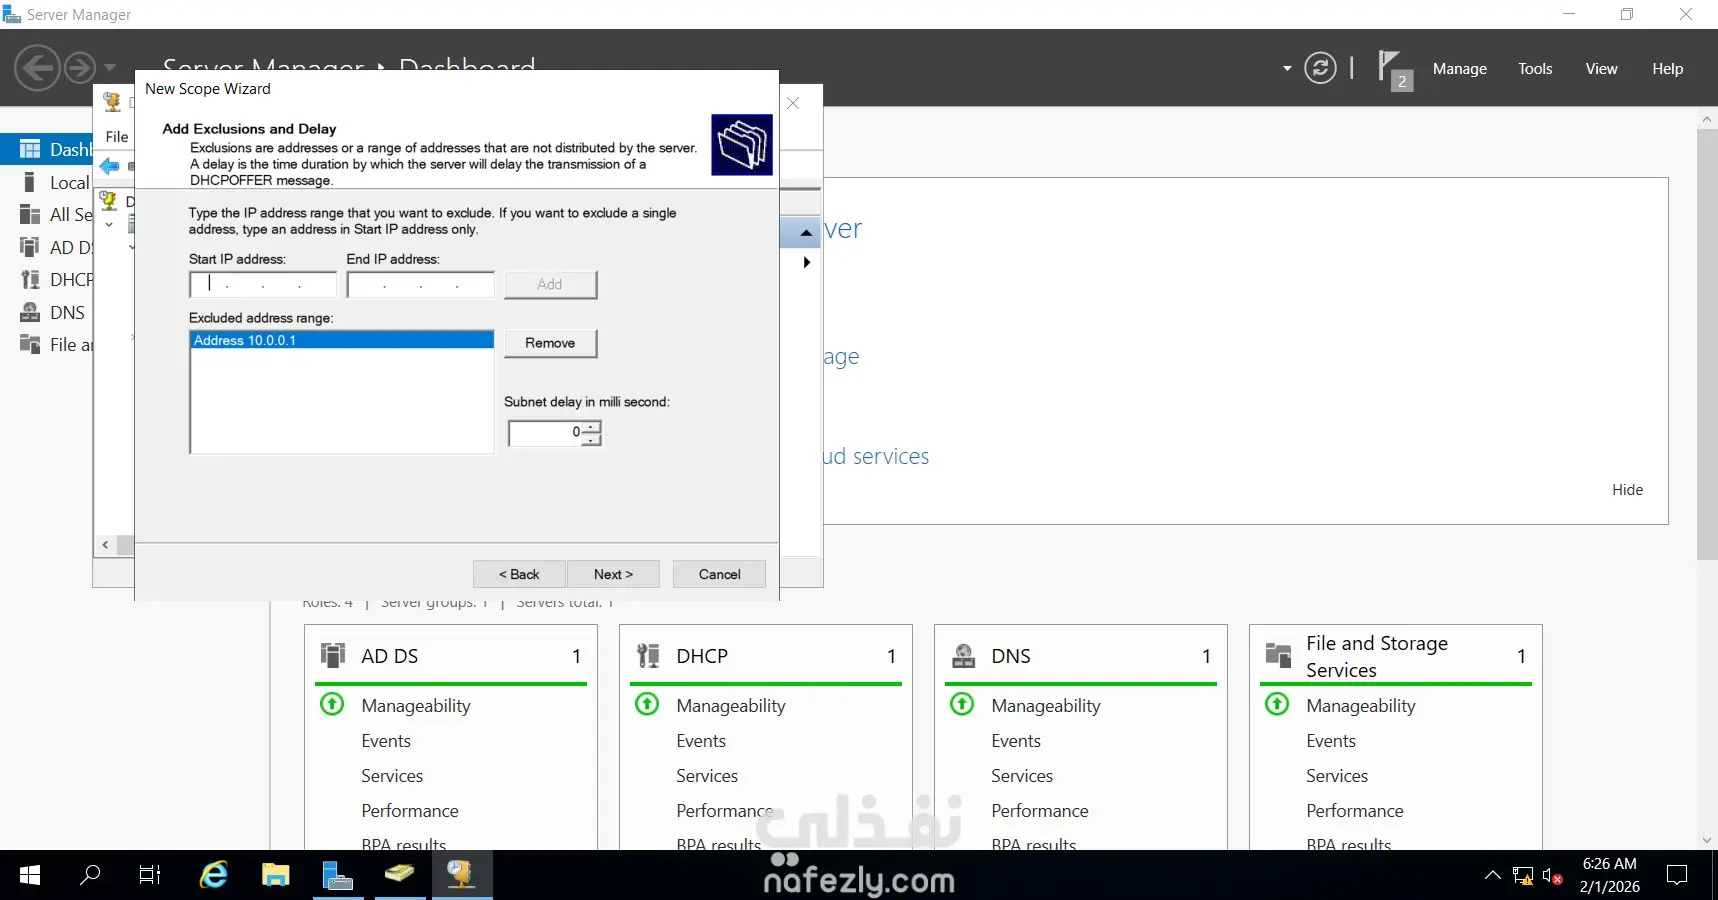Viewport: 1718px width, 900px height.
Task: Refresh the Server Manager dashboard
Action: tap(1320, 68)
